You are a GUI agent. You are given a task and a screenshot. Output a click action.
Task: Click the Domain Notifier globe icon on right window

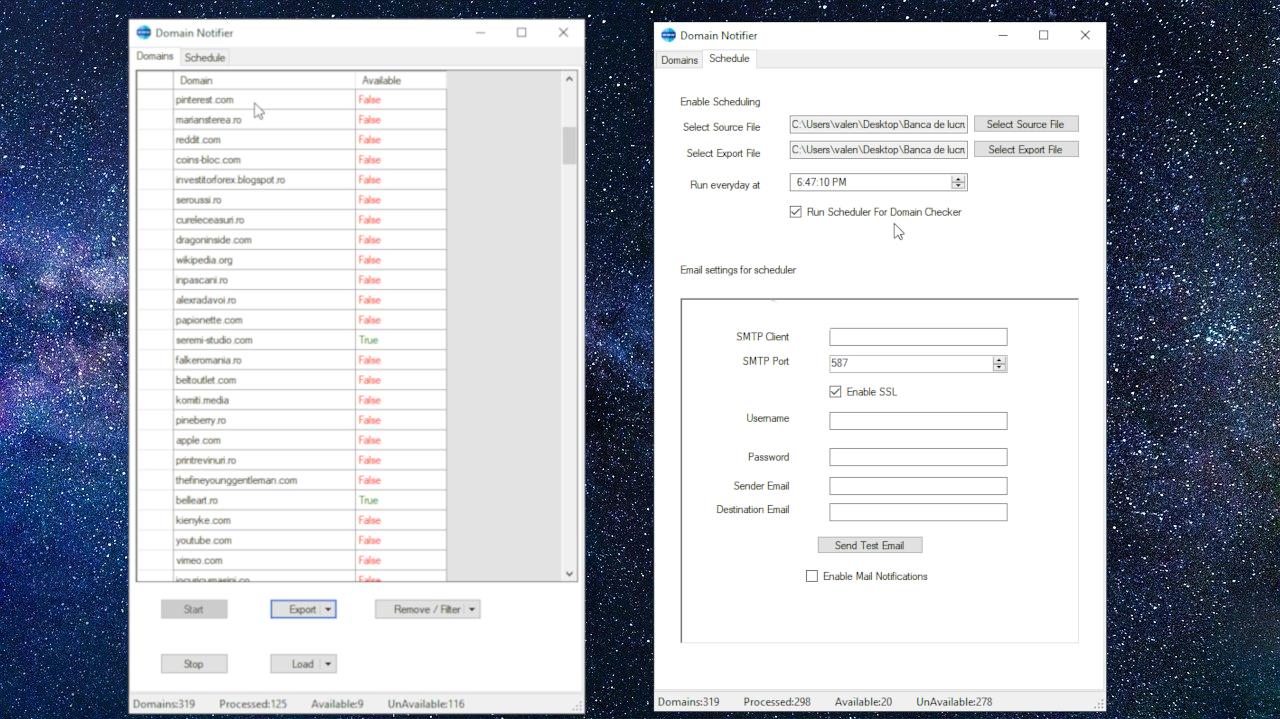click(667, 34)
